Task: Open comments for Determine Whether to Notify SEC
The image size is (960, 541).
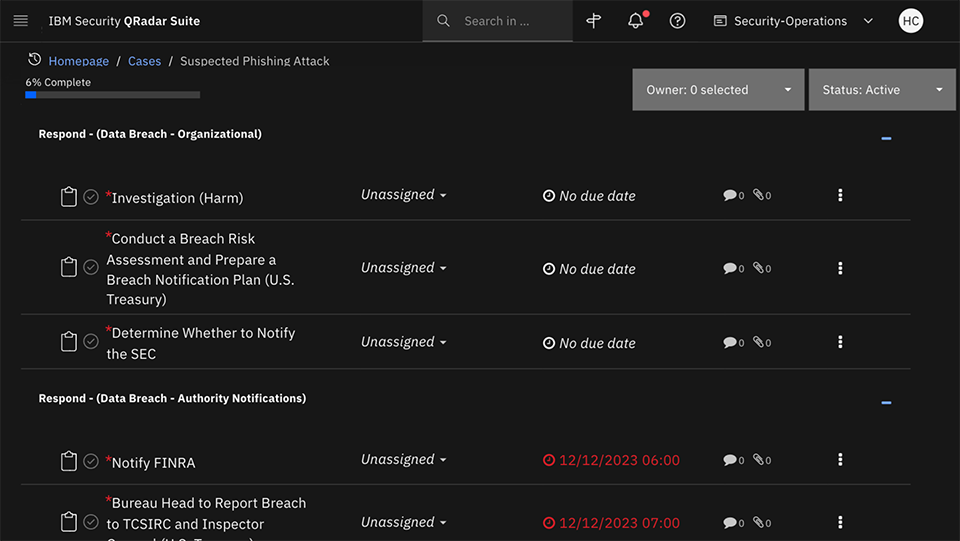Action: pyautogui.click(x=733, y=342)
